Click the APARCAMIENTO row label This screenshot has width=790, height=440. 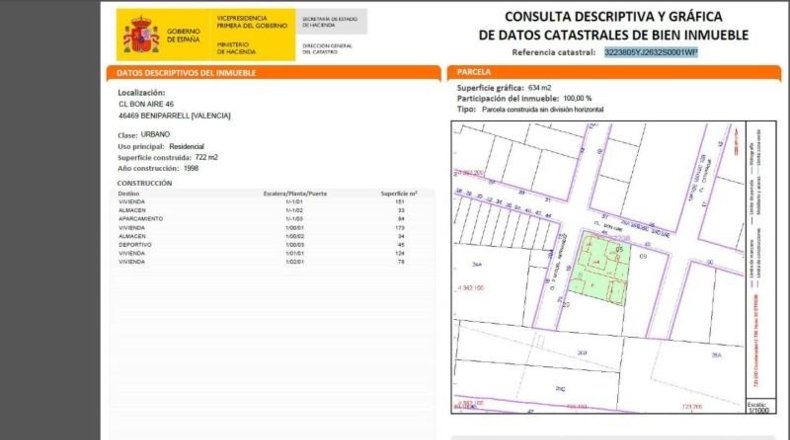pyautogui.click(x=141, y=219)
